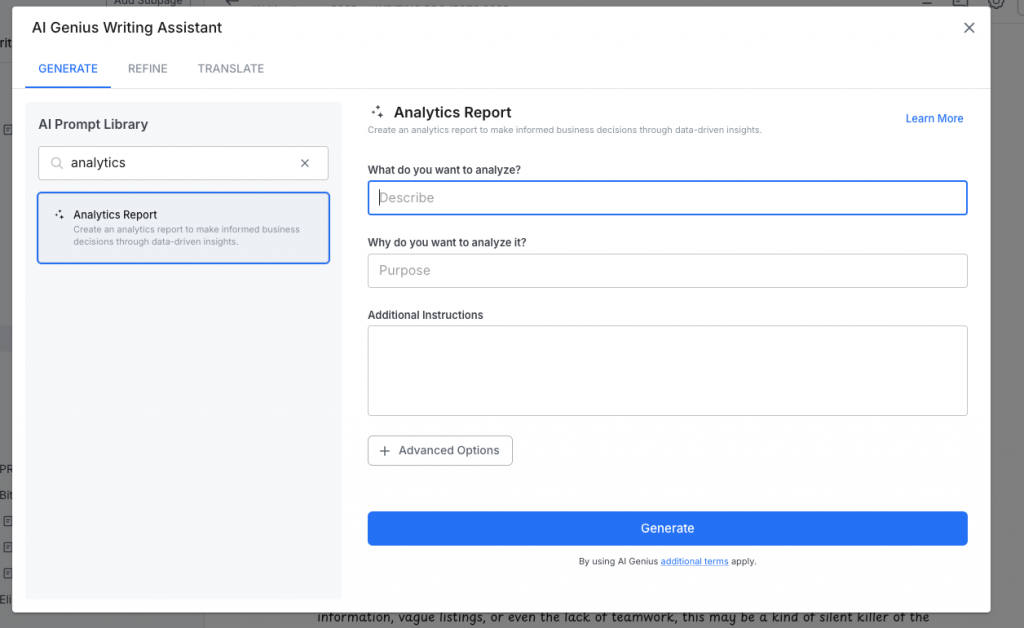Open the Learn More link
The height and width of the screenshot is (628, 1024).
934,118
